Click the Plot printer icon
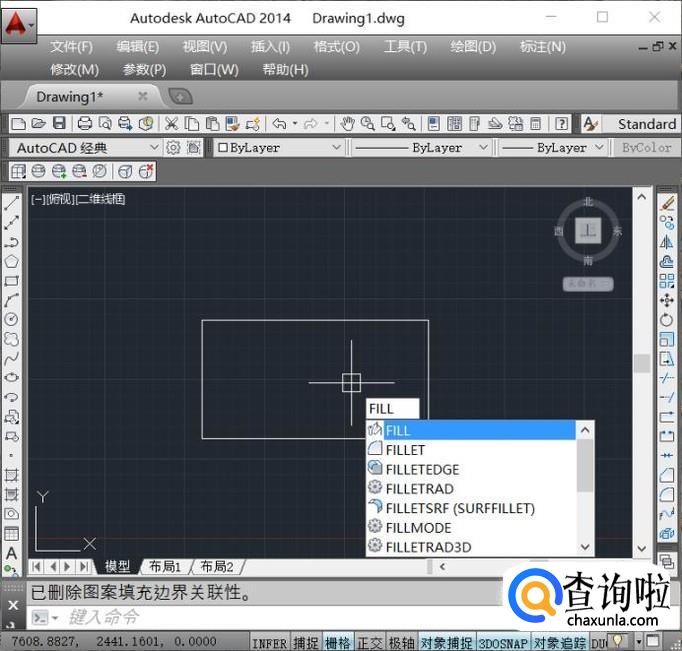 click(x=85, y=124)
